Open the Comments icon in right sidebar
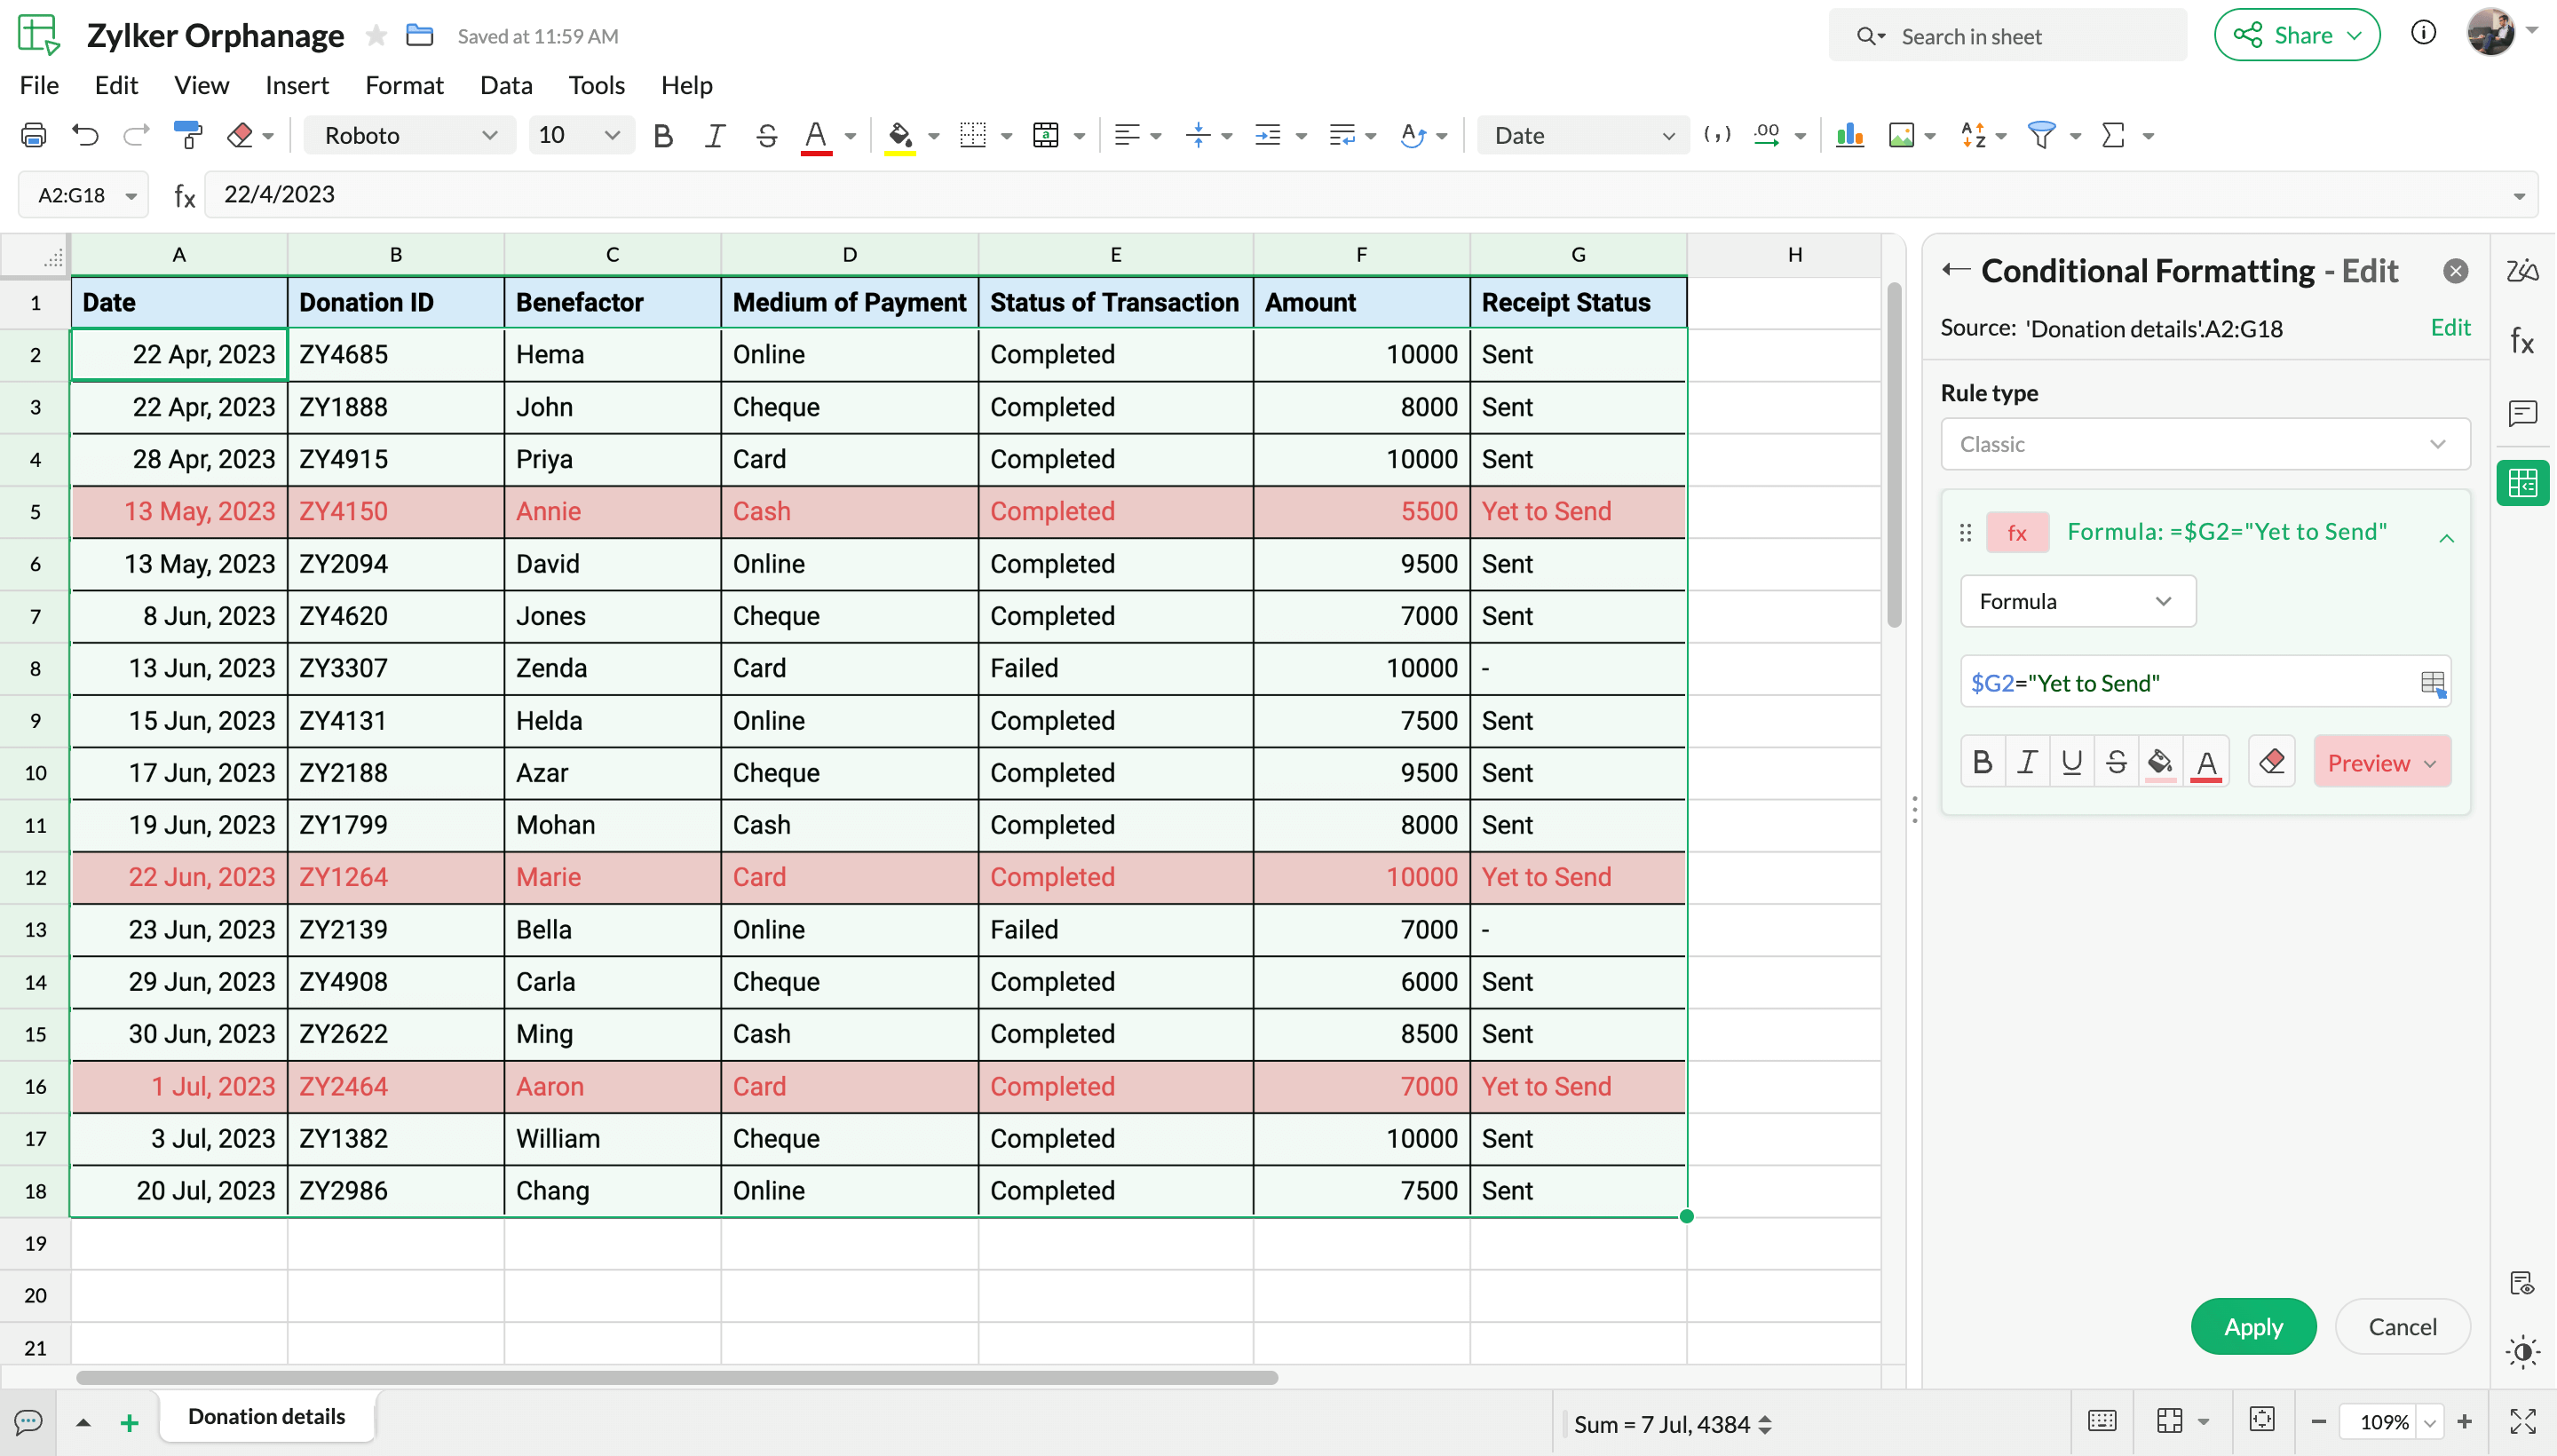This screenshot has width=2557, height=1456. coord(2522,413)
